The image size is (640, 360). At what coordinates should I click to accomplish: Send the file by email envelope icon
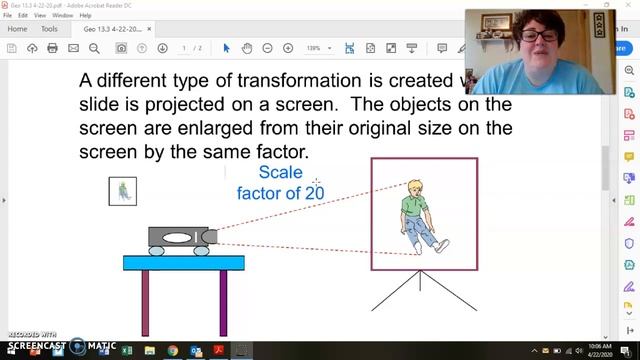pos(73,48)
